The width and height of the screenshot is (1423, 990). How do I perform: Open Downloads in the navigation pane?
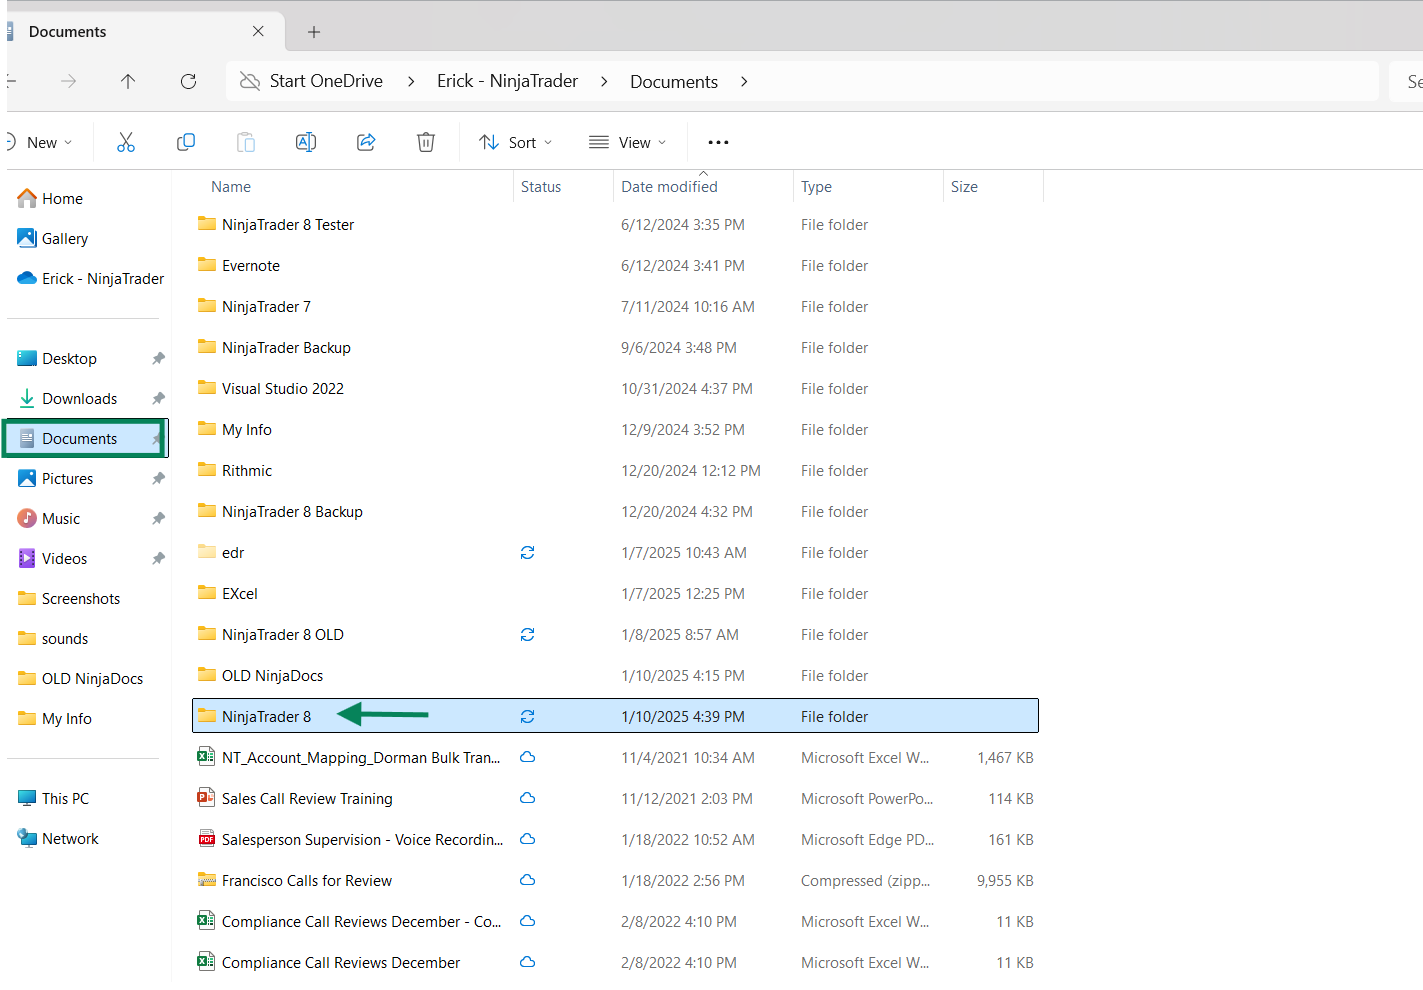click(79, 399)
